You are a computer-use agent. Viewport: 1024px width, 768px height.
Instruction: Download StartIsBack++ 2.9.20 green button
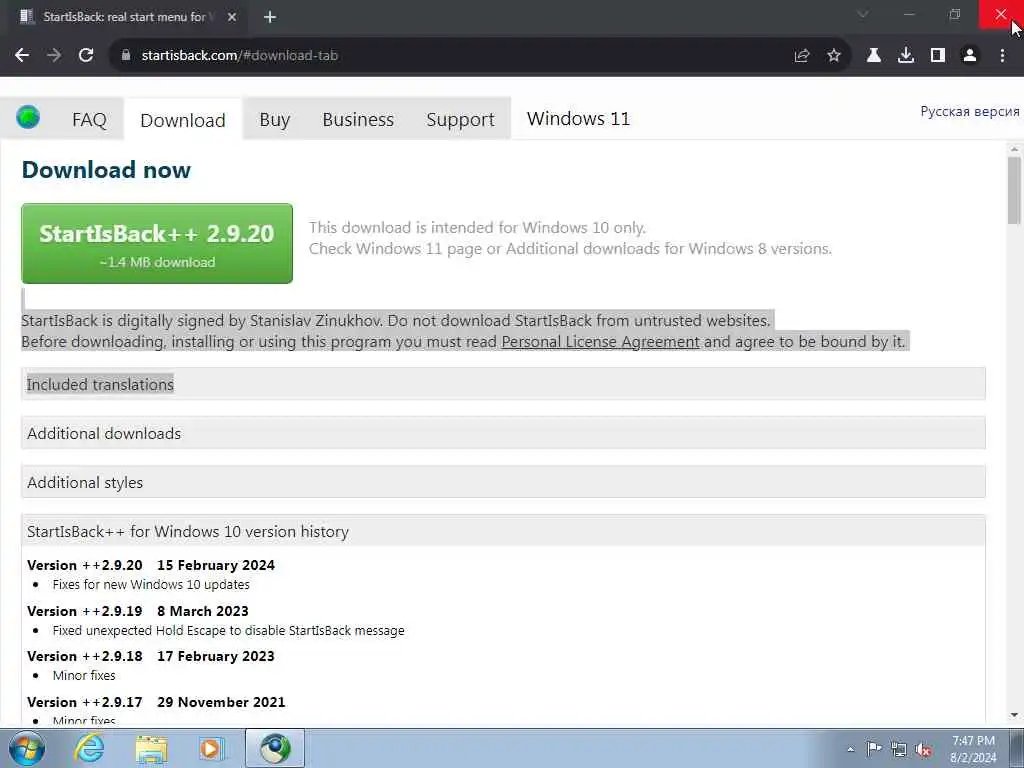point(157,244)
